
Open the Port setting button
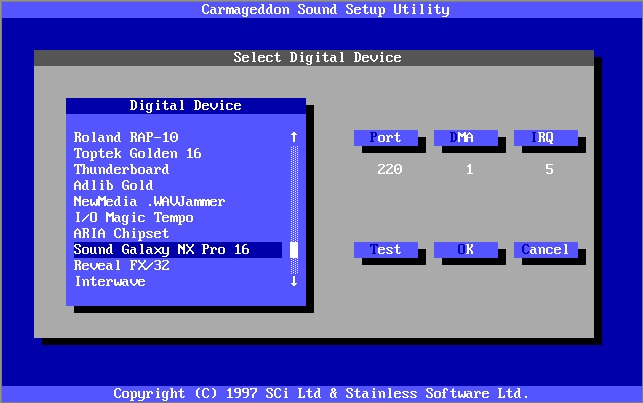(x=386, y=138)
